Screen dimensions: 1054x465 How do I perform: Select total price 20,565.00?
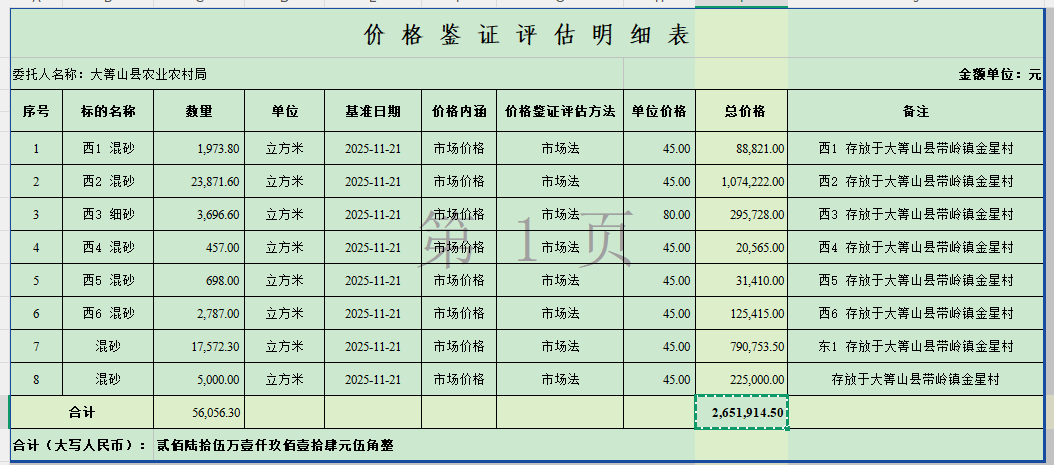tap(741, 247)
